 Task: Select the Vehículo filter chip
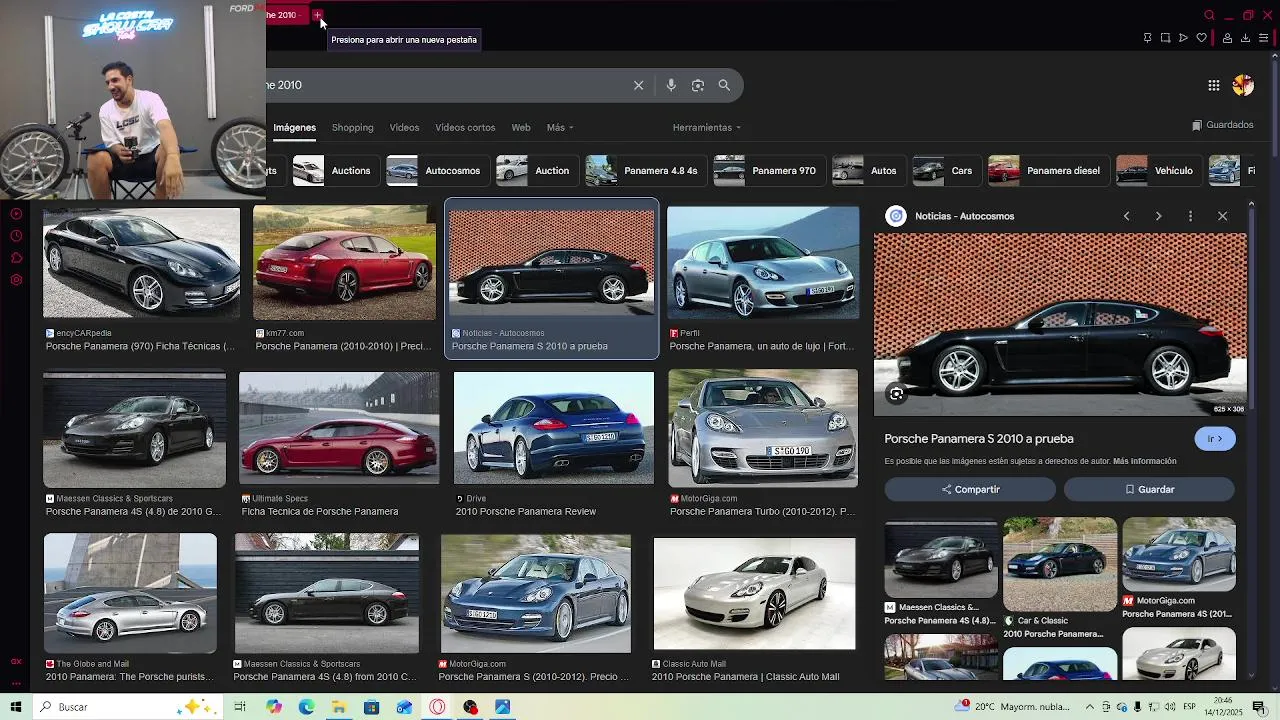1158,171
